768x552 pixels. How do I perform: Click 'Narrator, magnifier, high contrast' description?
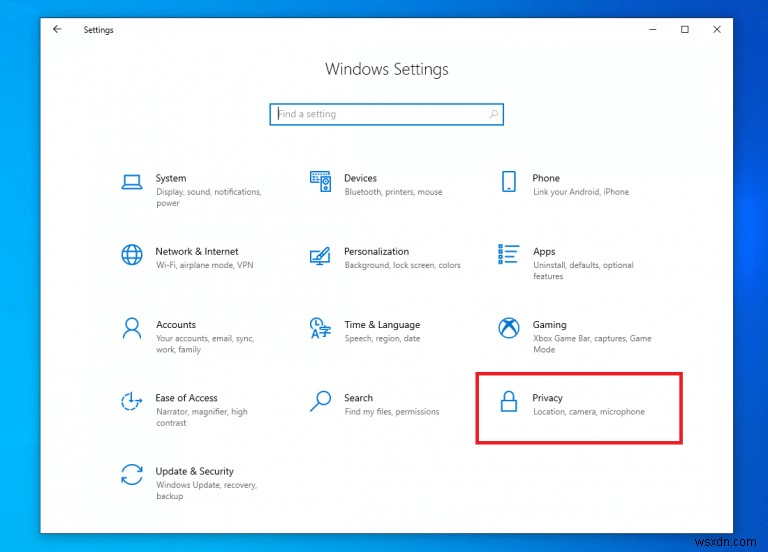point(202,417)
